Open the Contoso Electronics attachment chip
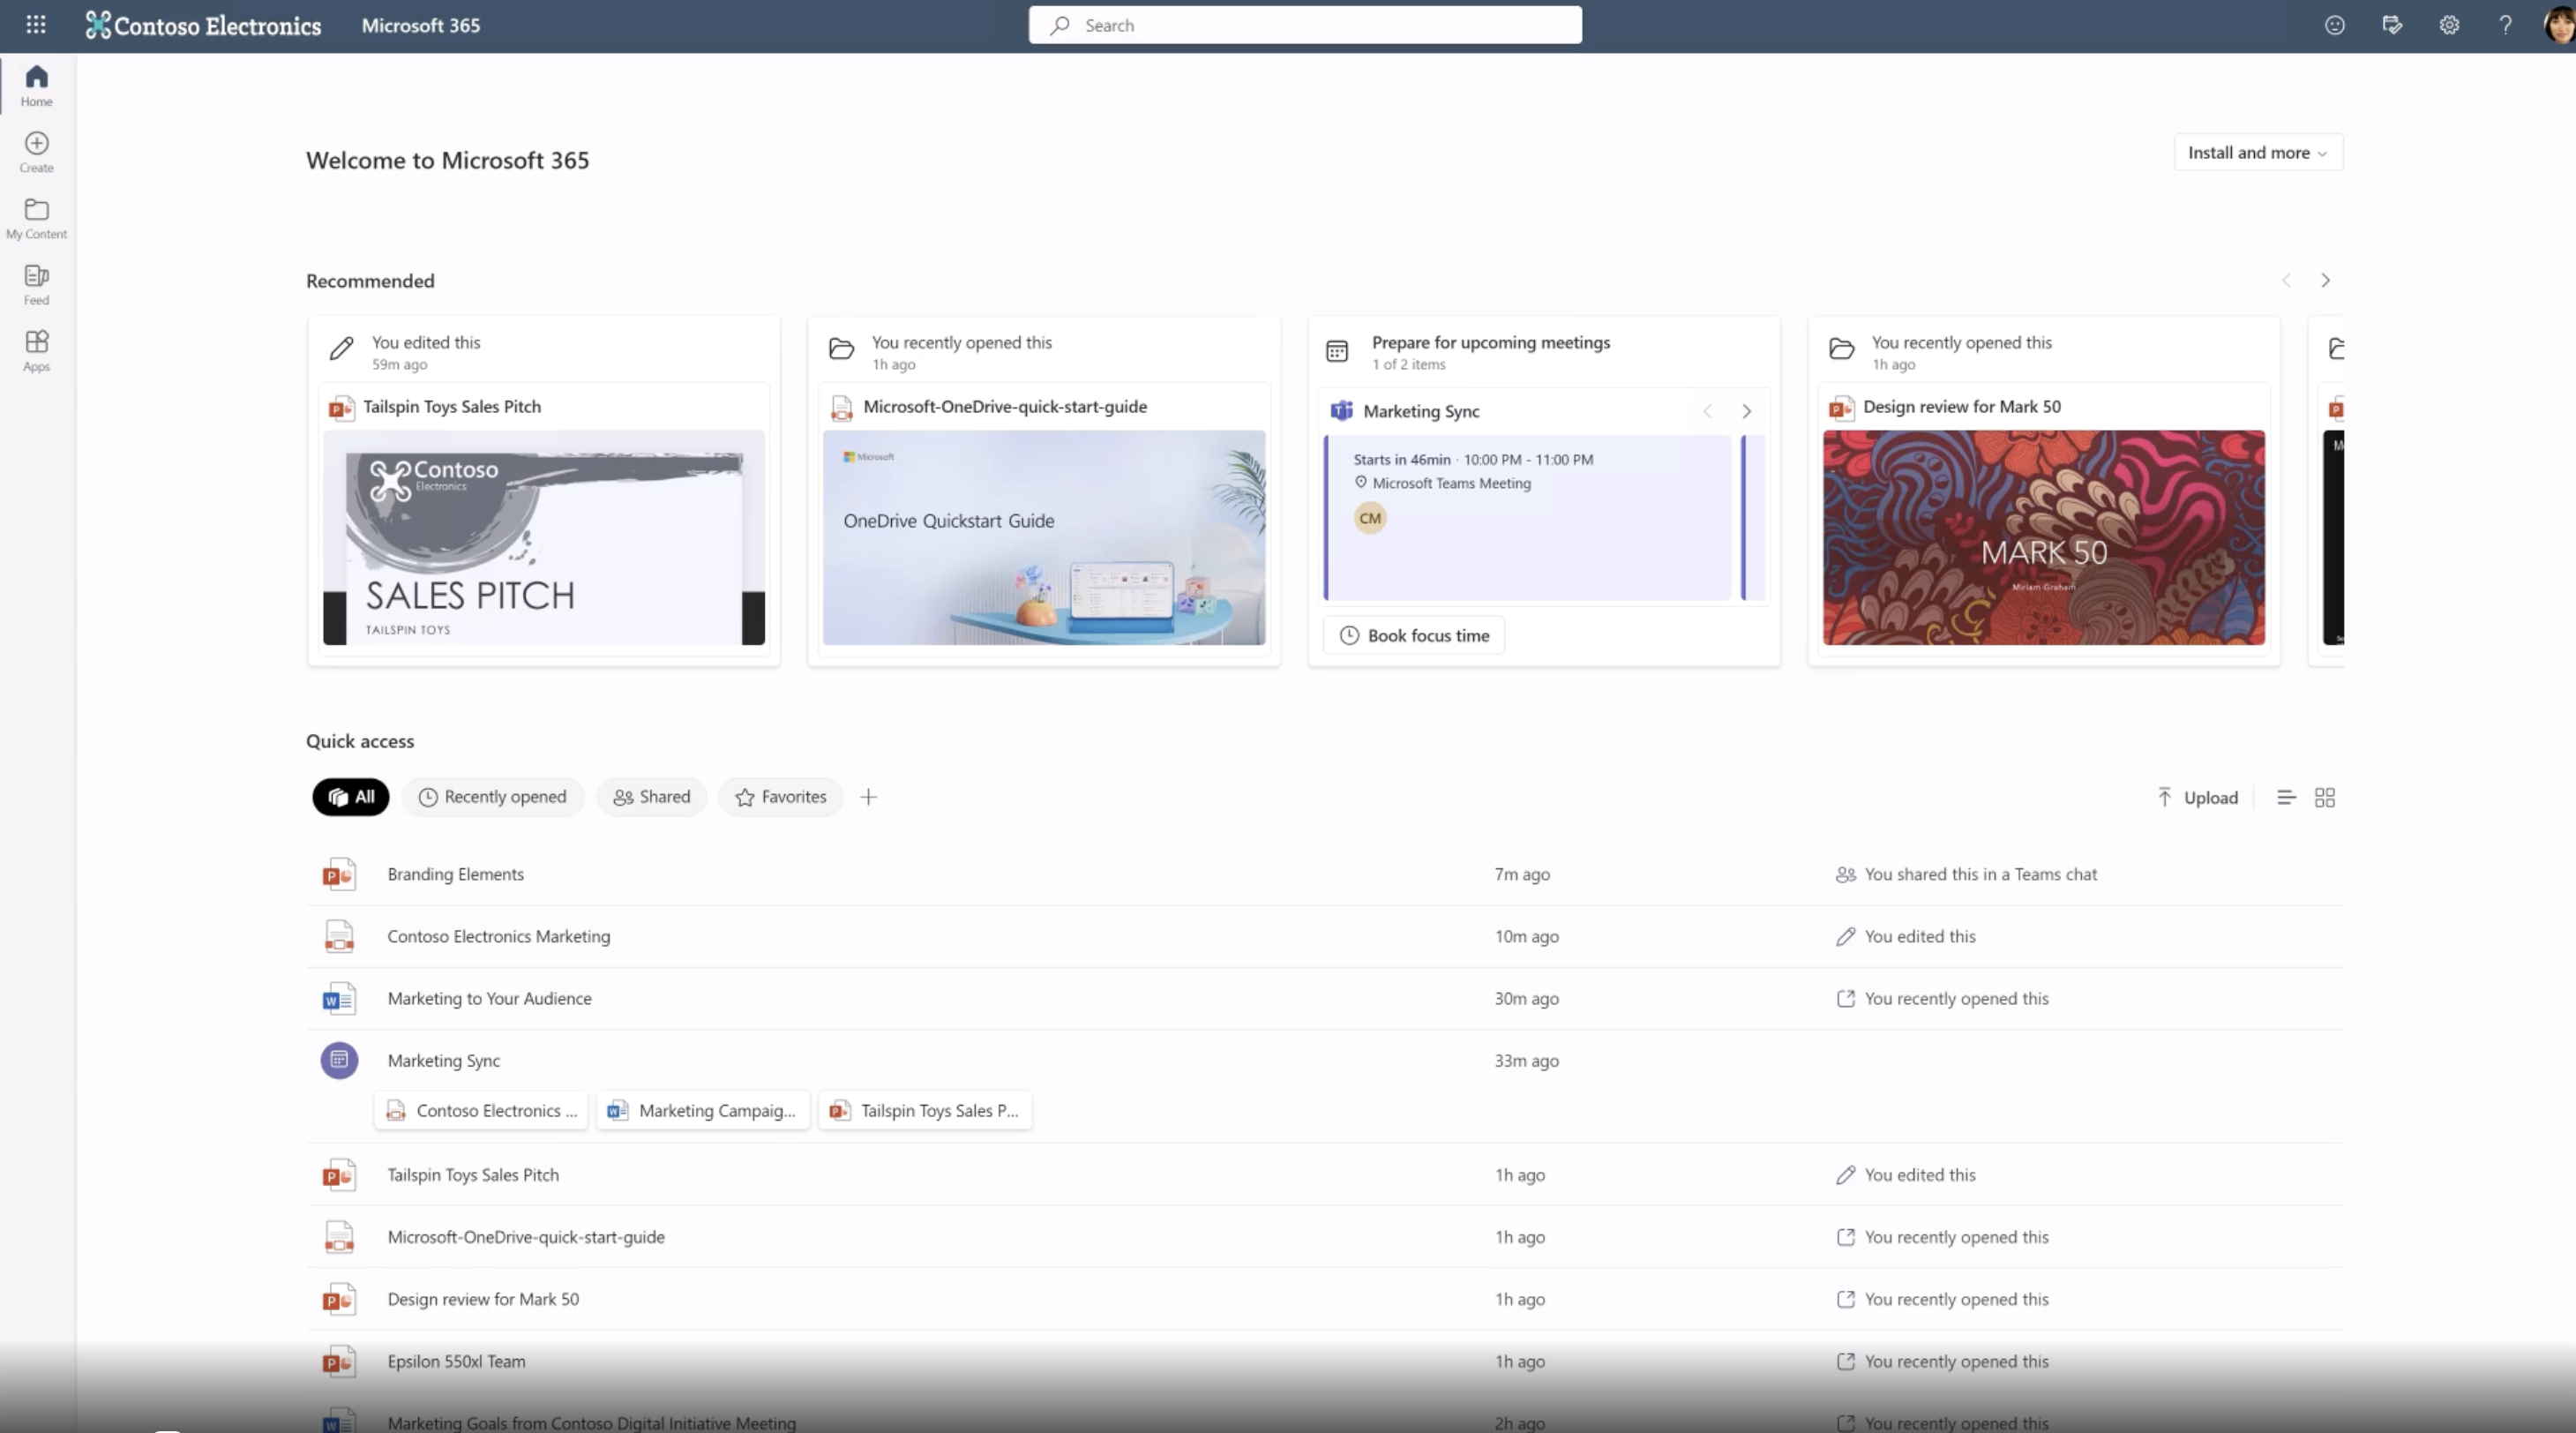This screenshot has width=2576, height=1433. (481, 1110)
